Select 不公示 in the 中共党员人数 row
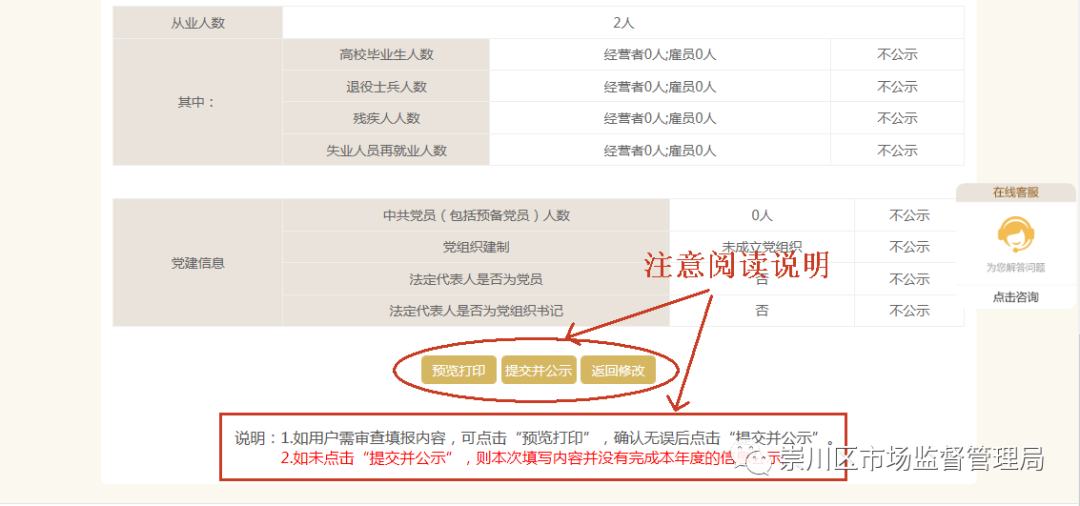 coord(909,215)
